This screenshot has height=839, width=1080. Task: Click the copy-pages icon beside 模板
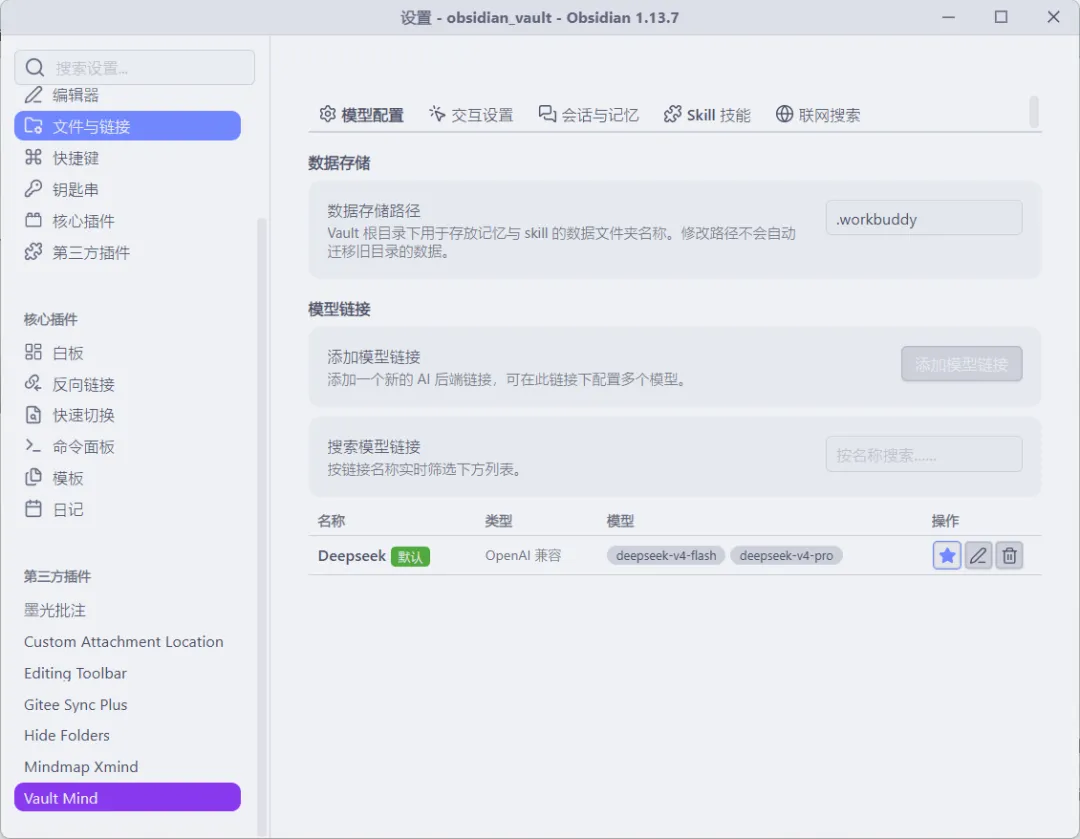(x=33, y=477)
